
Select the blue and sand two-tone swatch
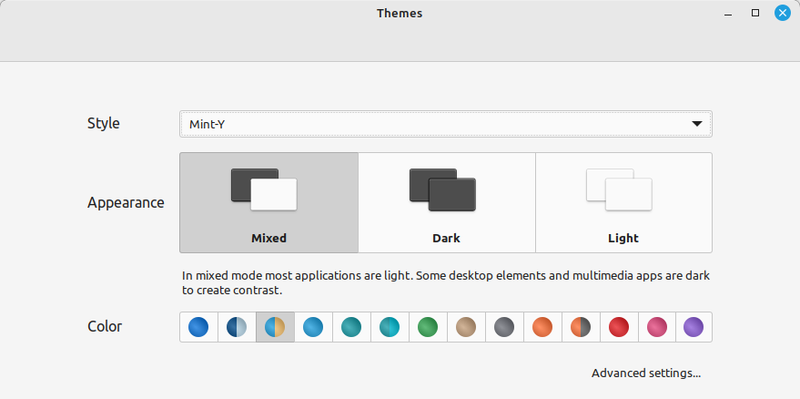coord(275,327)
